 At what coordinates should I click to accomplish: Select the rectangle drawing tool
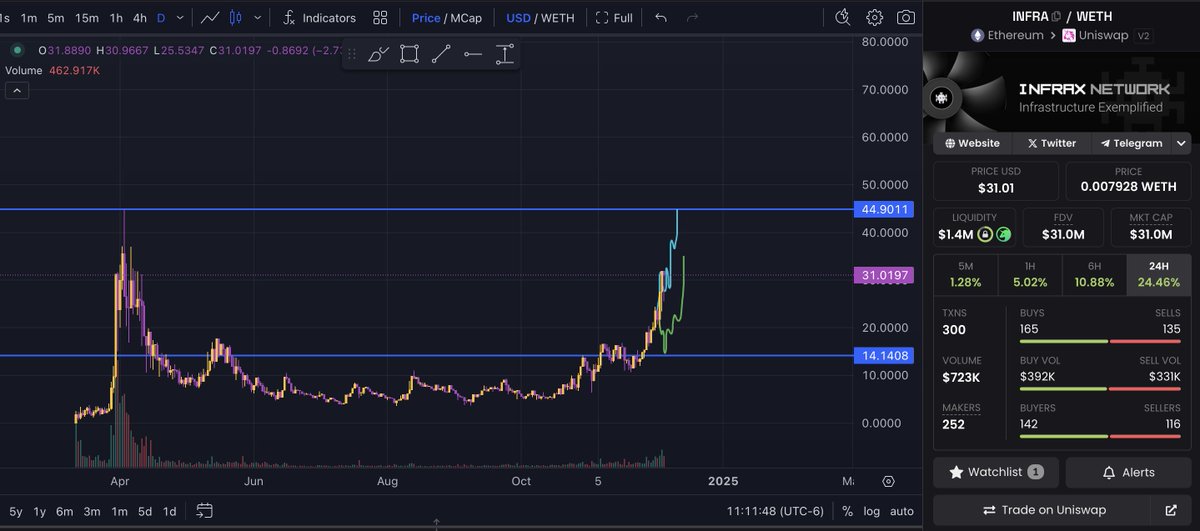pyautogui.click(x=409, y=55)
